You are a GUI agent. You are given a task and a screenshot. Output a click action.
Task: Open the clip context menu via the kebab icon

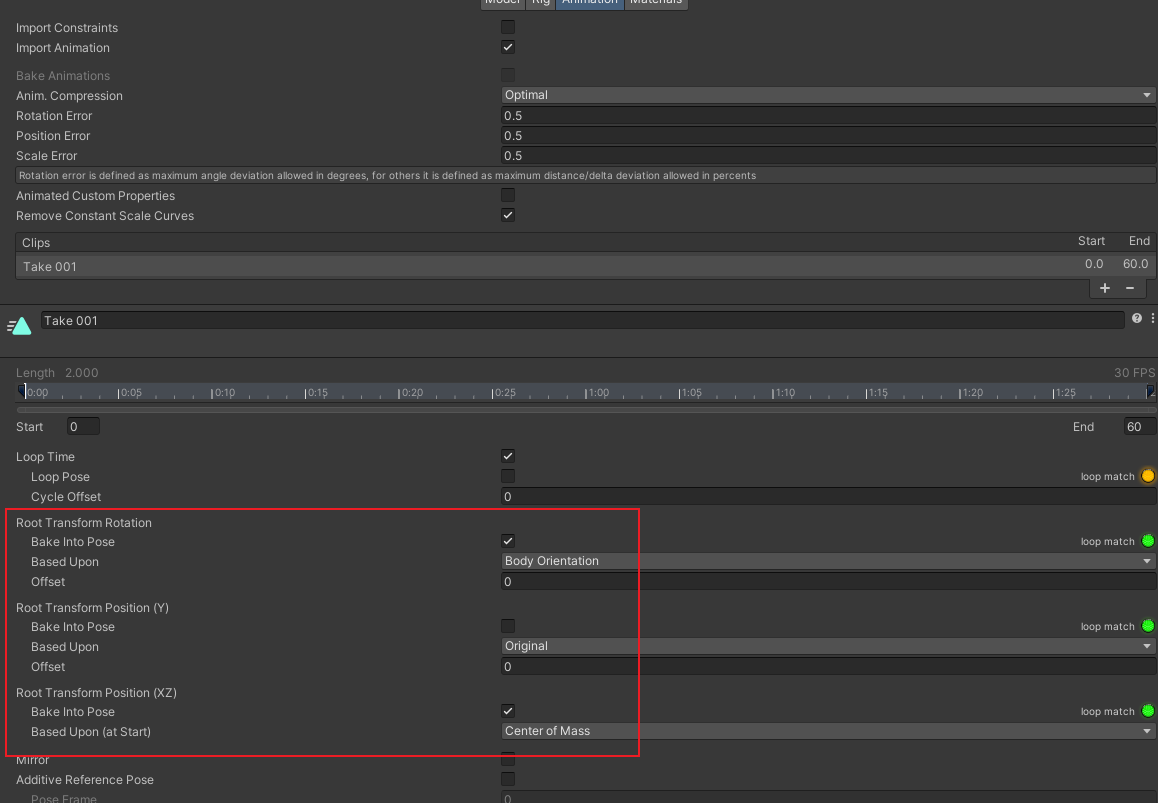pyautogui.click(x=1151, y=318)
